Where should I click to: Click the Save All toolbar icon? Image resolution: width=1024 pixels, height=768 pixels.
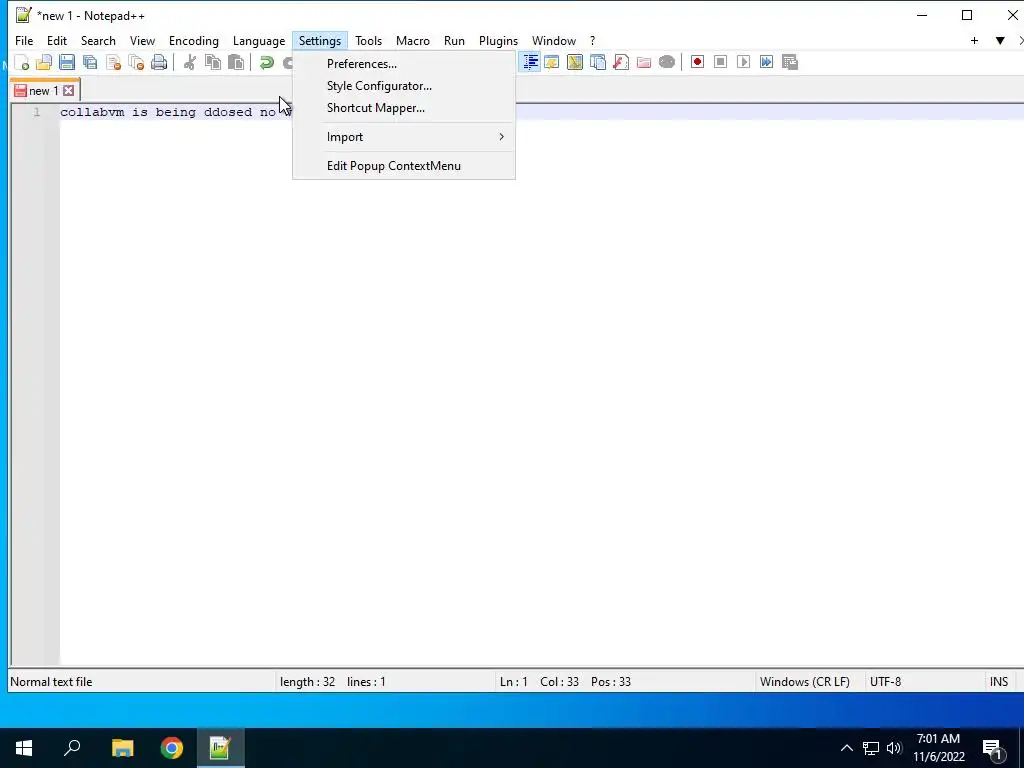point(90,62)
